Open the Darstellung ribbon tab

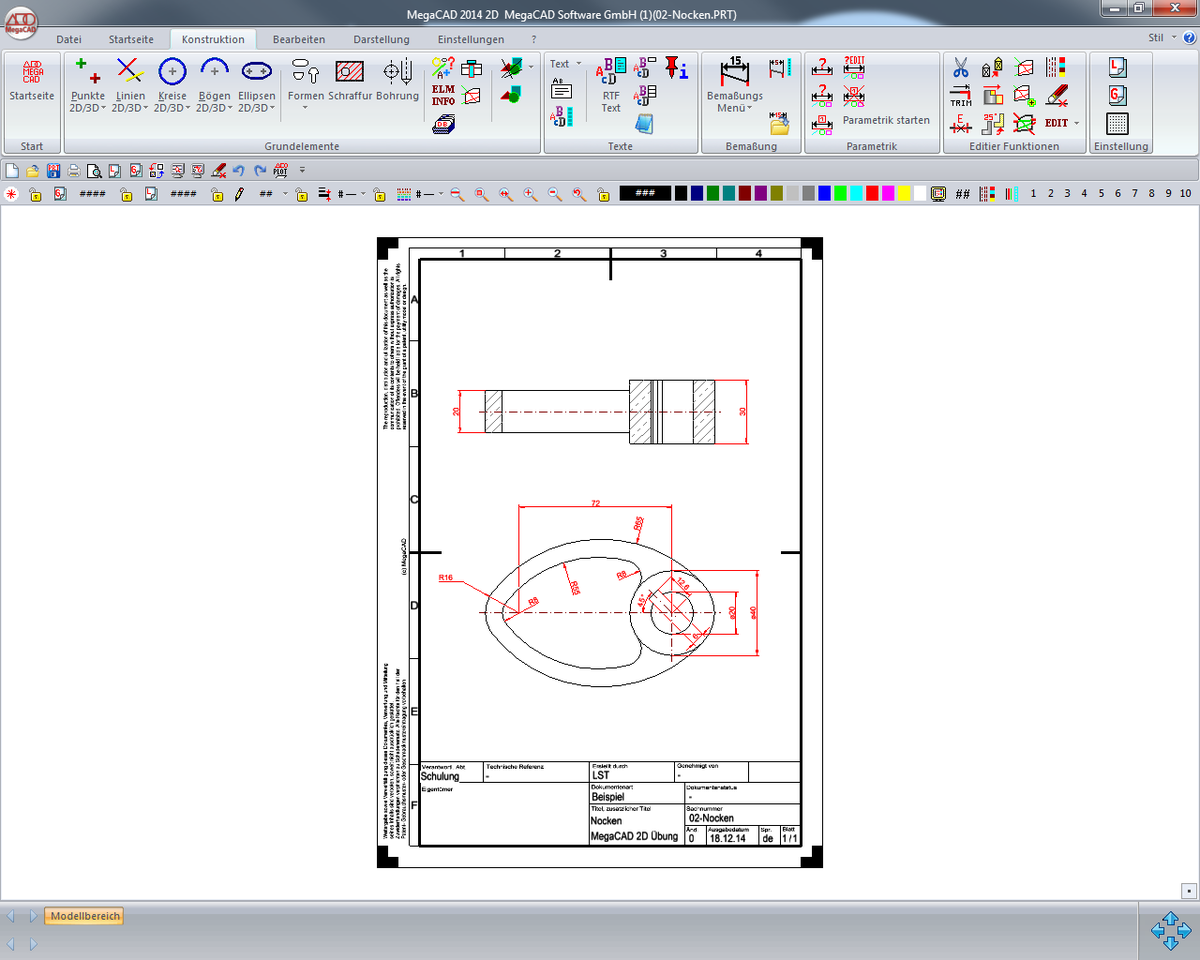coord(381,40)
